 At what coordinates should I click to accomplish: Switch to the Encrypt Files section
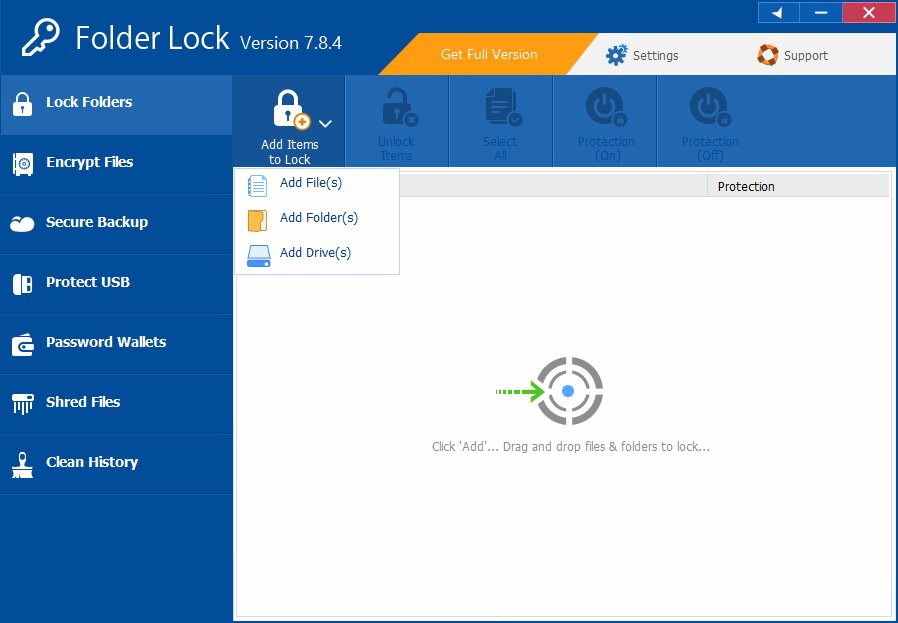coord(116,164)
